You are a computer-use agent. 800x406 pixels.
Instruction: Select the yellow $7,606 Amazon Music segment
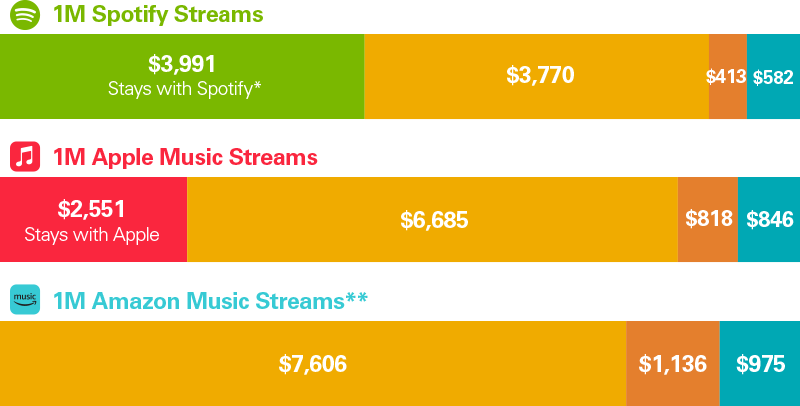click(x=312, y=364)
